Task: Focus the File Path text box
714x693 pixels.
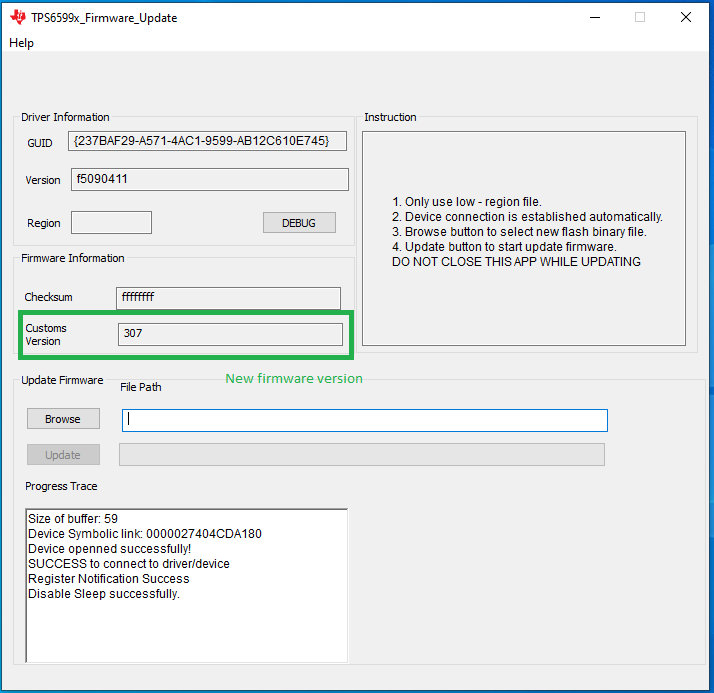Action: pyautogui.click(x=364, y=420)
